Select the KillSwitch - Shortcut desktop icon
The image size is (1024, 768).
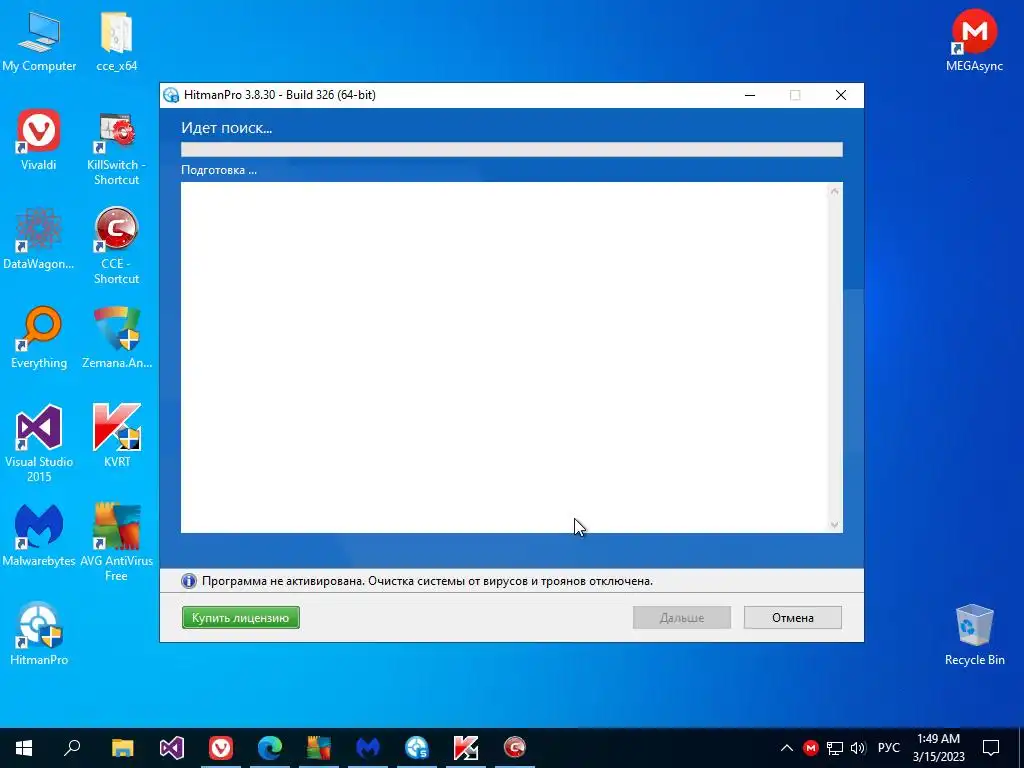pos(116,148)
